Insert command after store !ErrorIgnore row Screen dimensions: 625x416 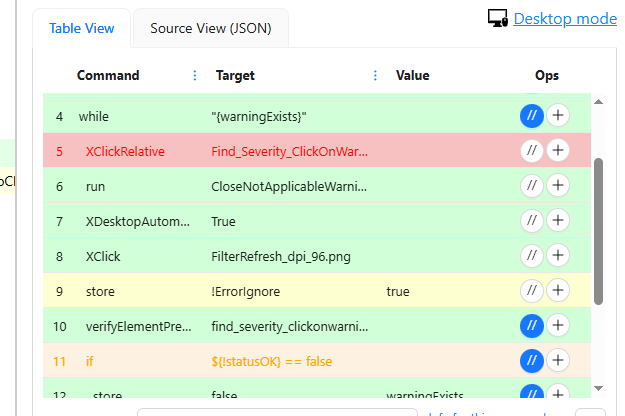558,291
